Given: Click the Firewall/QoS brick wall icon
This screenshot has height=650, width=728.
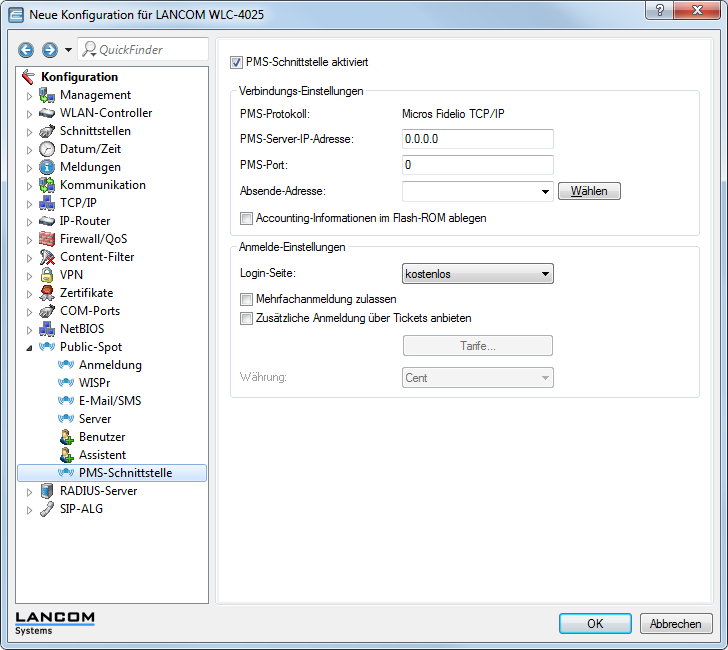Looking at the screenshot, I should tap(47, 239).
